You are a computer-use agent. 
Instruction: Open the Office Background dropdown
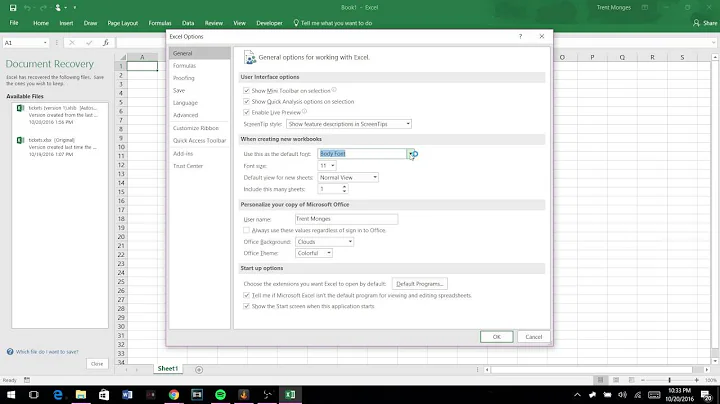pyautogui.click(x=324, y=241)
